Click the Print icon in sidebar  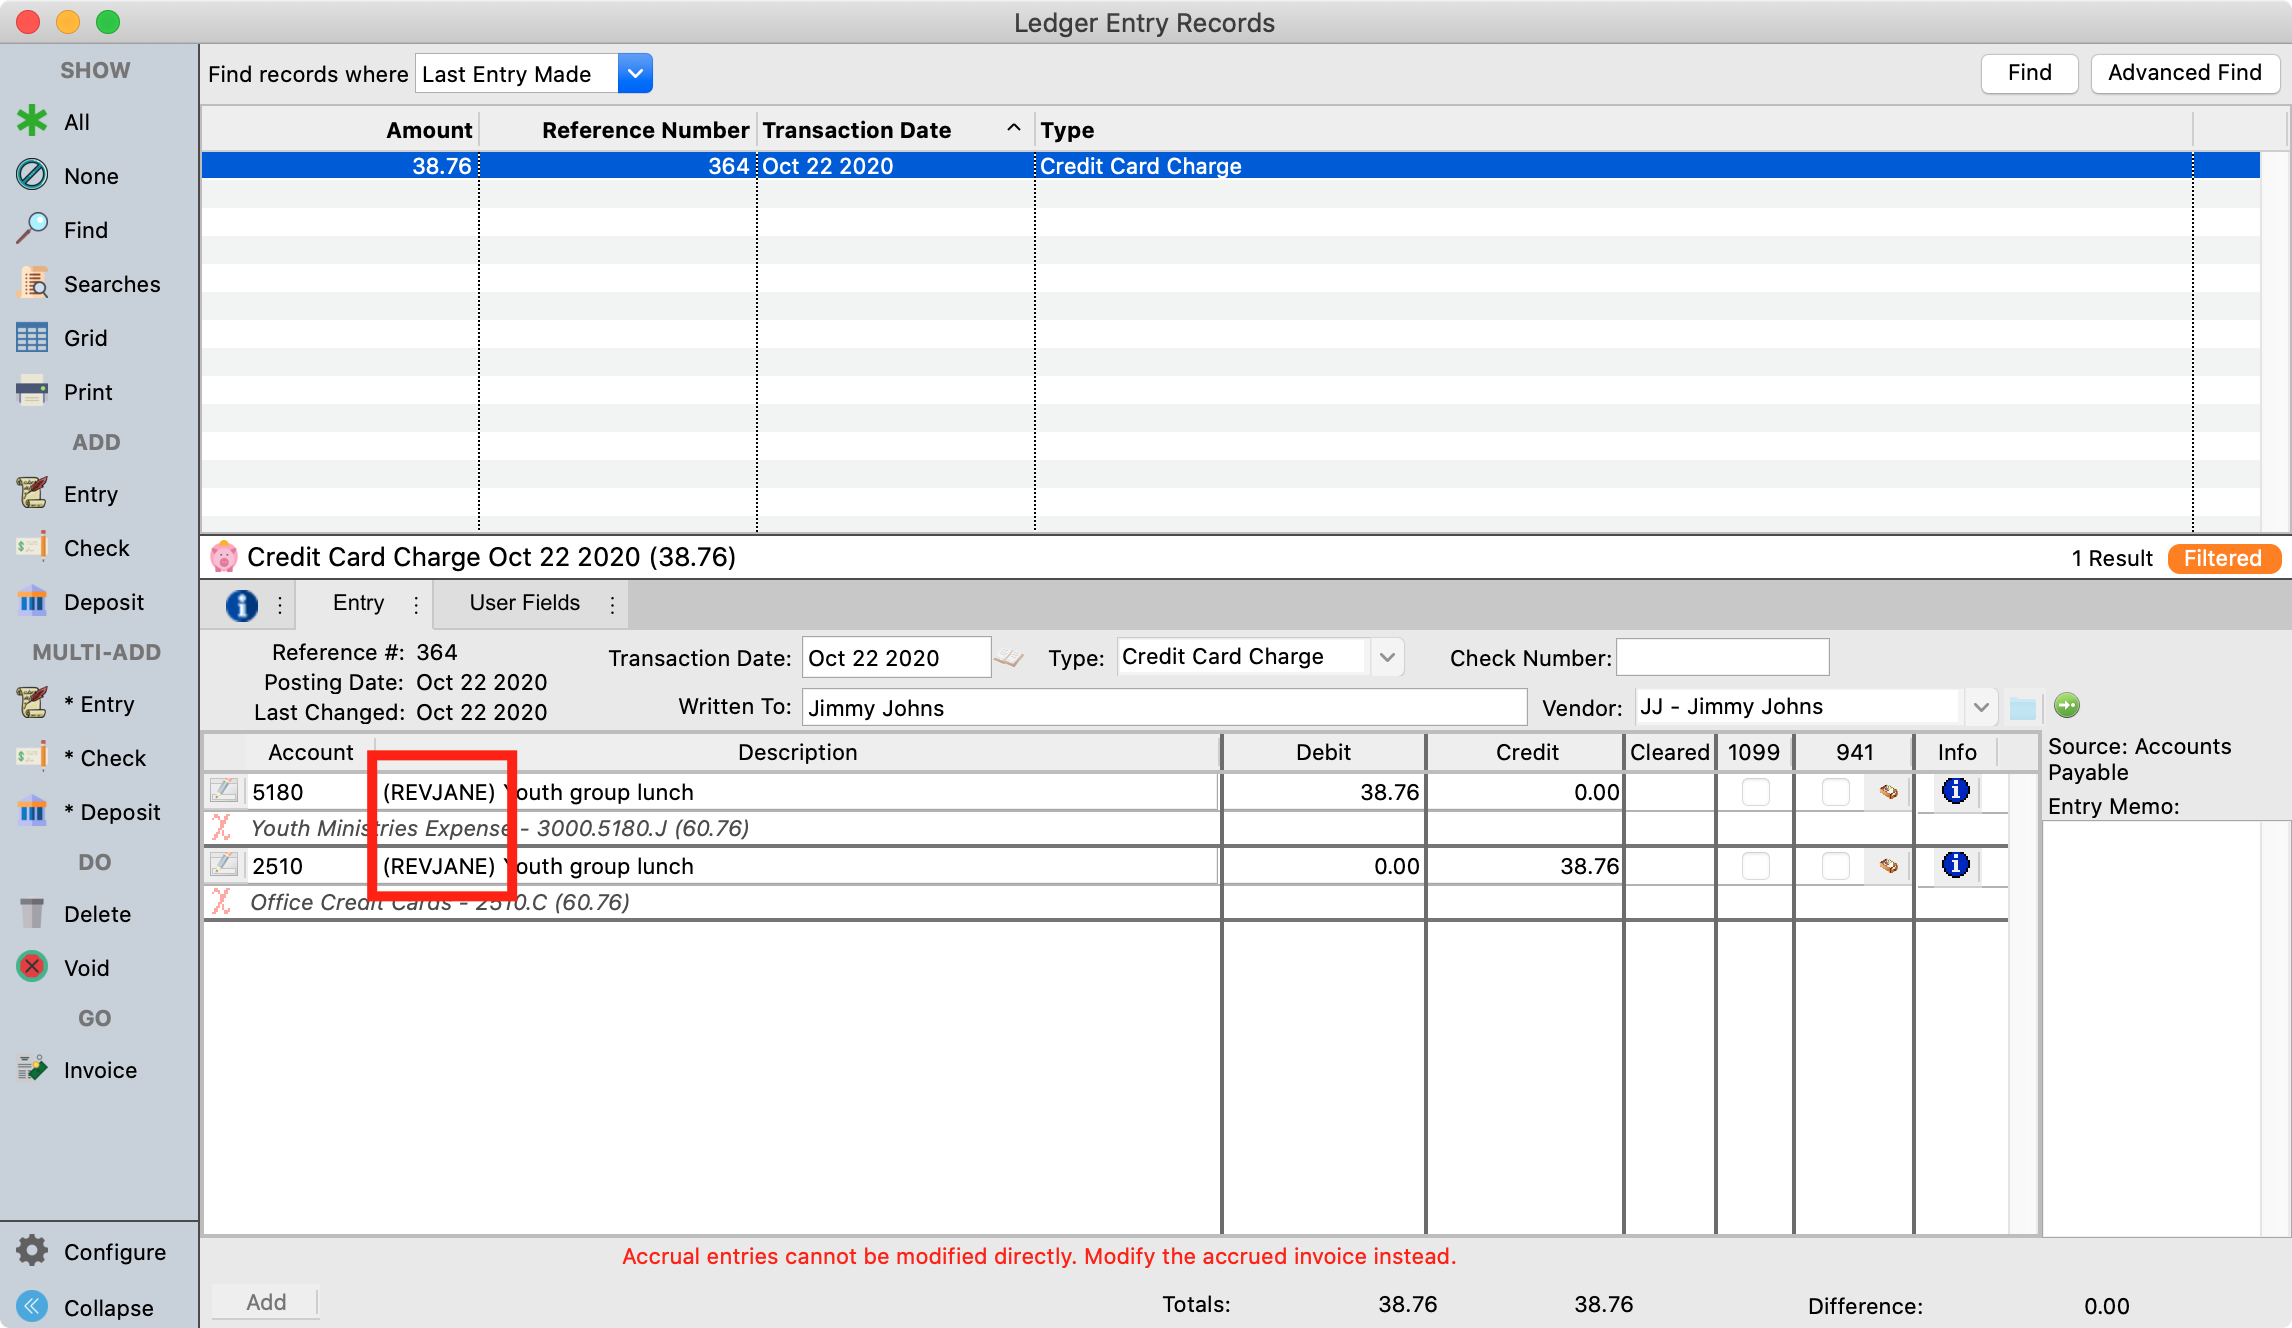point(32,392)
